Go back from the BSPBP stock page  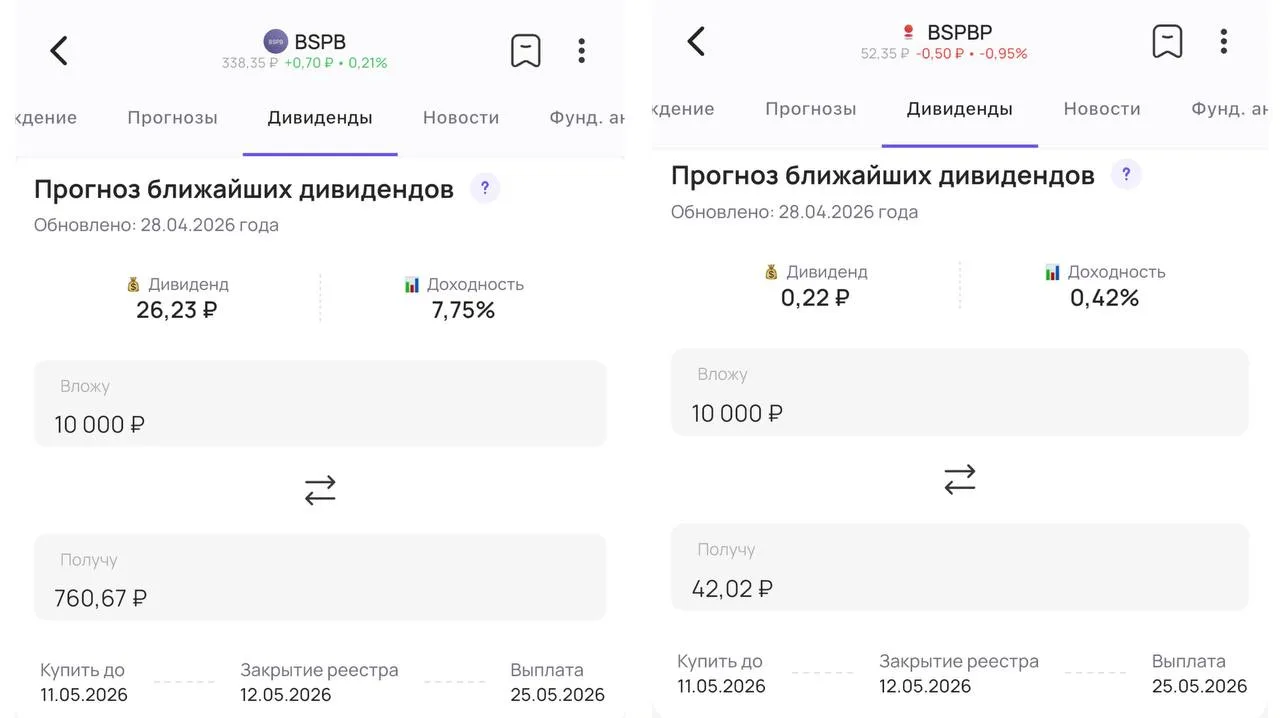pyautogui.click(x=696, y=41)
